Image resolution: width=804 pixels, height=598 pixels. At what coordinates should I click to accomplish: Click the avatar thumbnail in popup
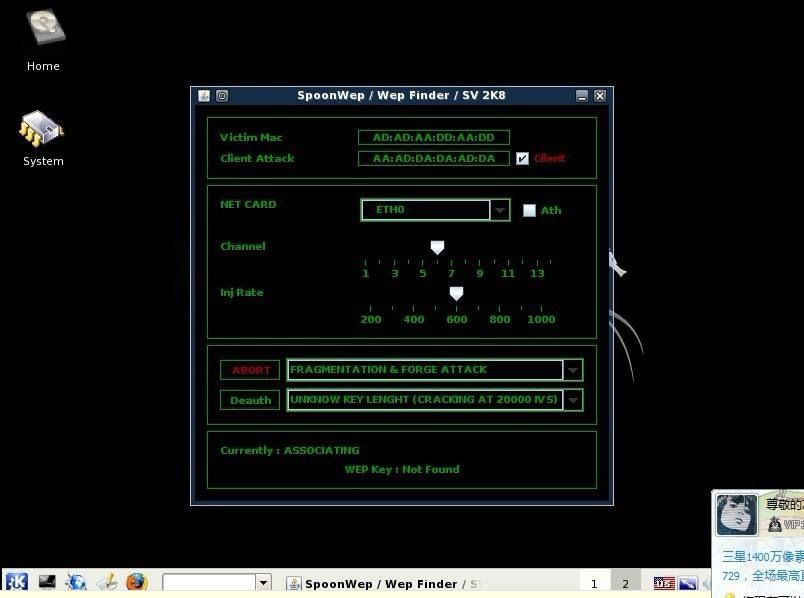tap(736, 514)
